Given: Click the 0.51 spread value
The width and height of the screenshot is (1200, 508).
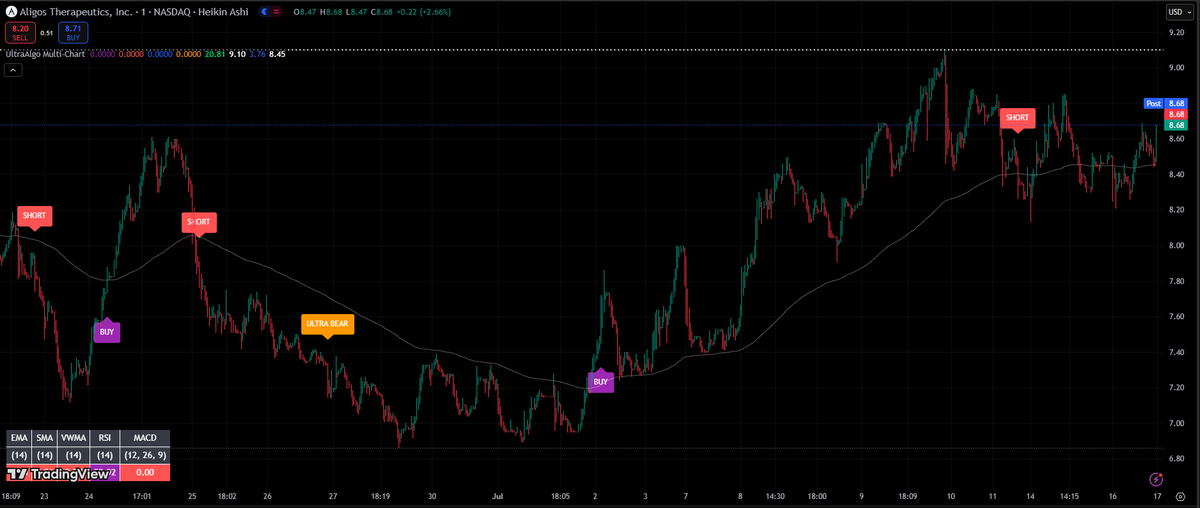Looking at the screenshot, I should pos(47,33).
